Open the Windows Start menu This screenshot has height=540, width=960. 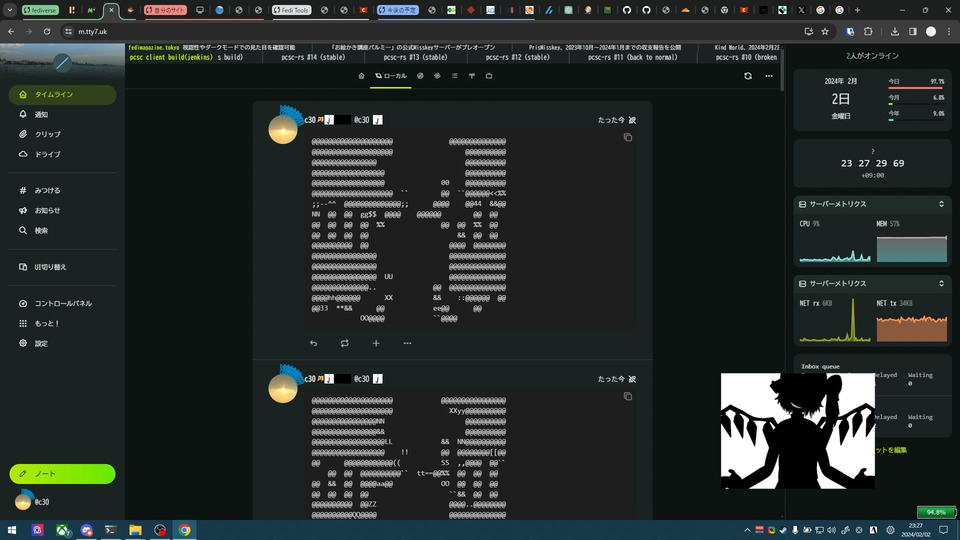pos(12,530)
